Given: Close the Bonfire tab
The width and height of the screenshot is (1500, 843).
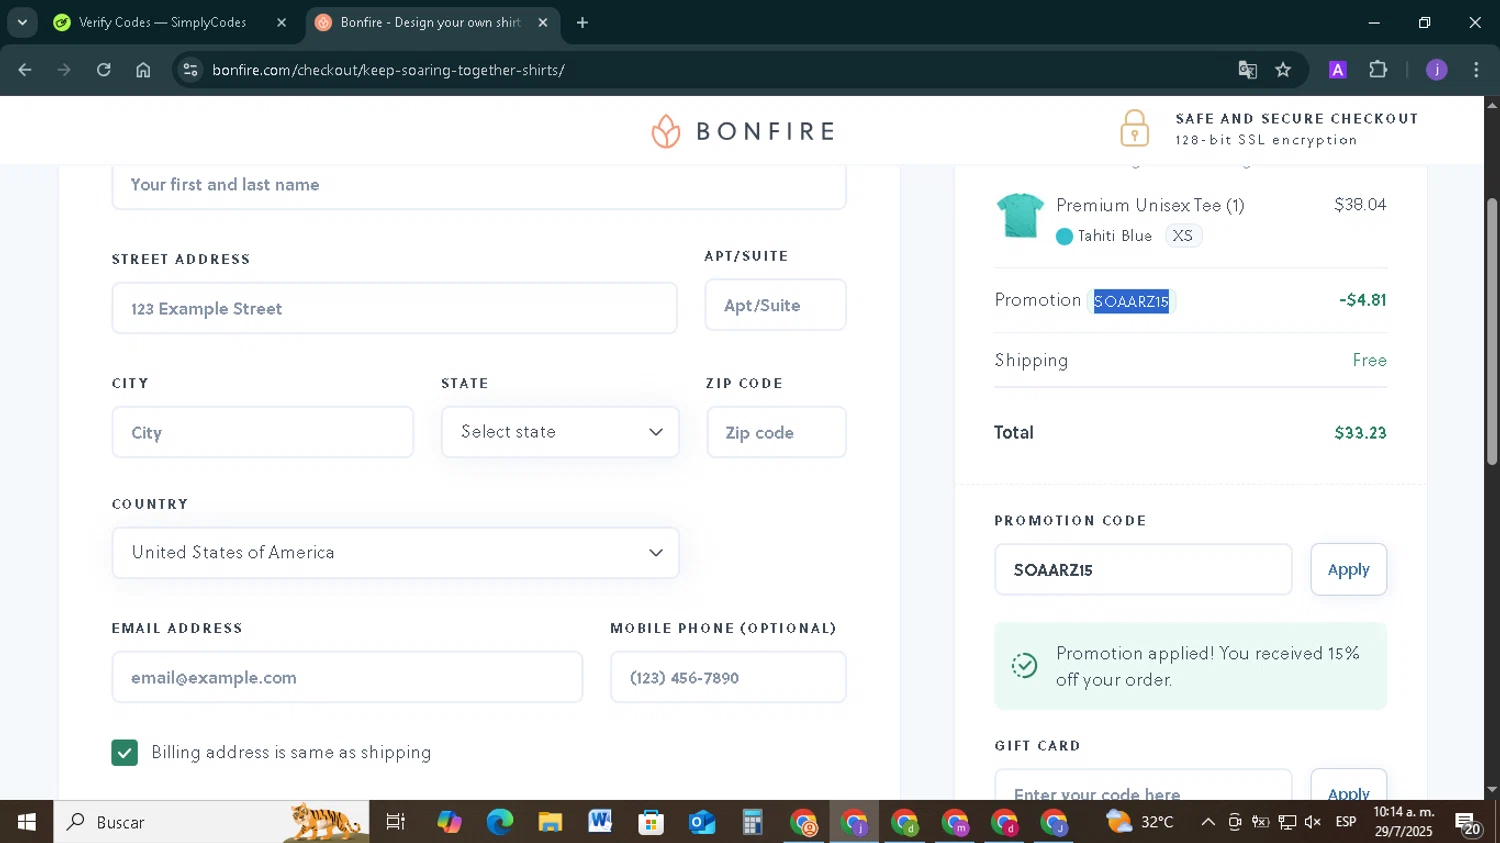Looking at the screenshot, I should pos(543,22).
